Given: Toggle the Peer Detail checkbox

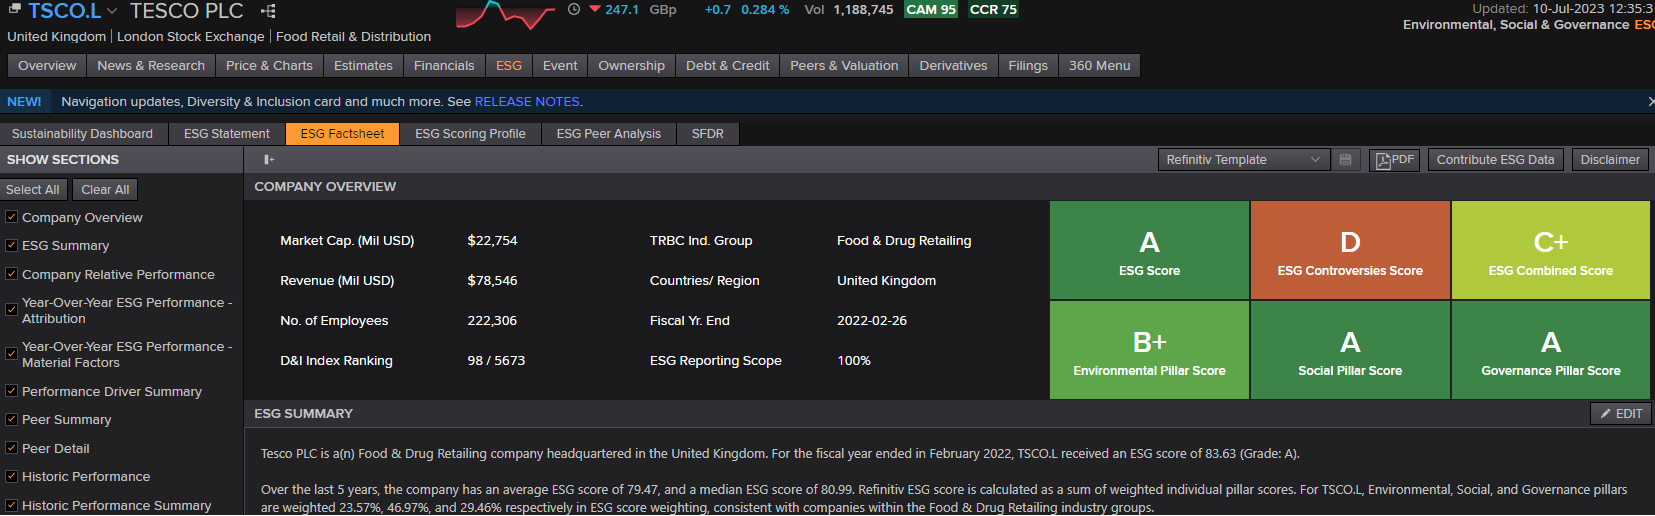Looking at the screenshot, I should pos(12,448).
